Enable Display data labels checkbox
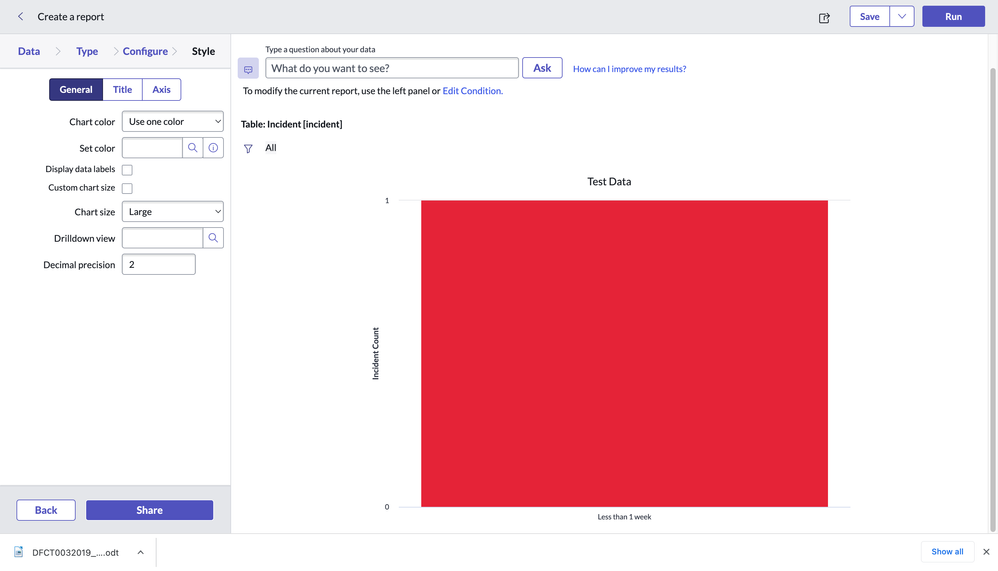The width and height of the screenshot is (998, 571). pyautogui.click(x=127, y=170)
